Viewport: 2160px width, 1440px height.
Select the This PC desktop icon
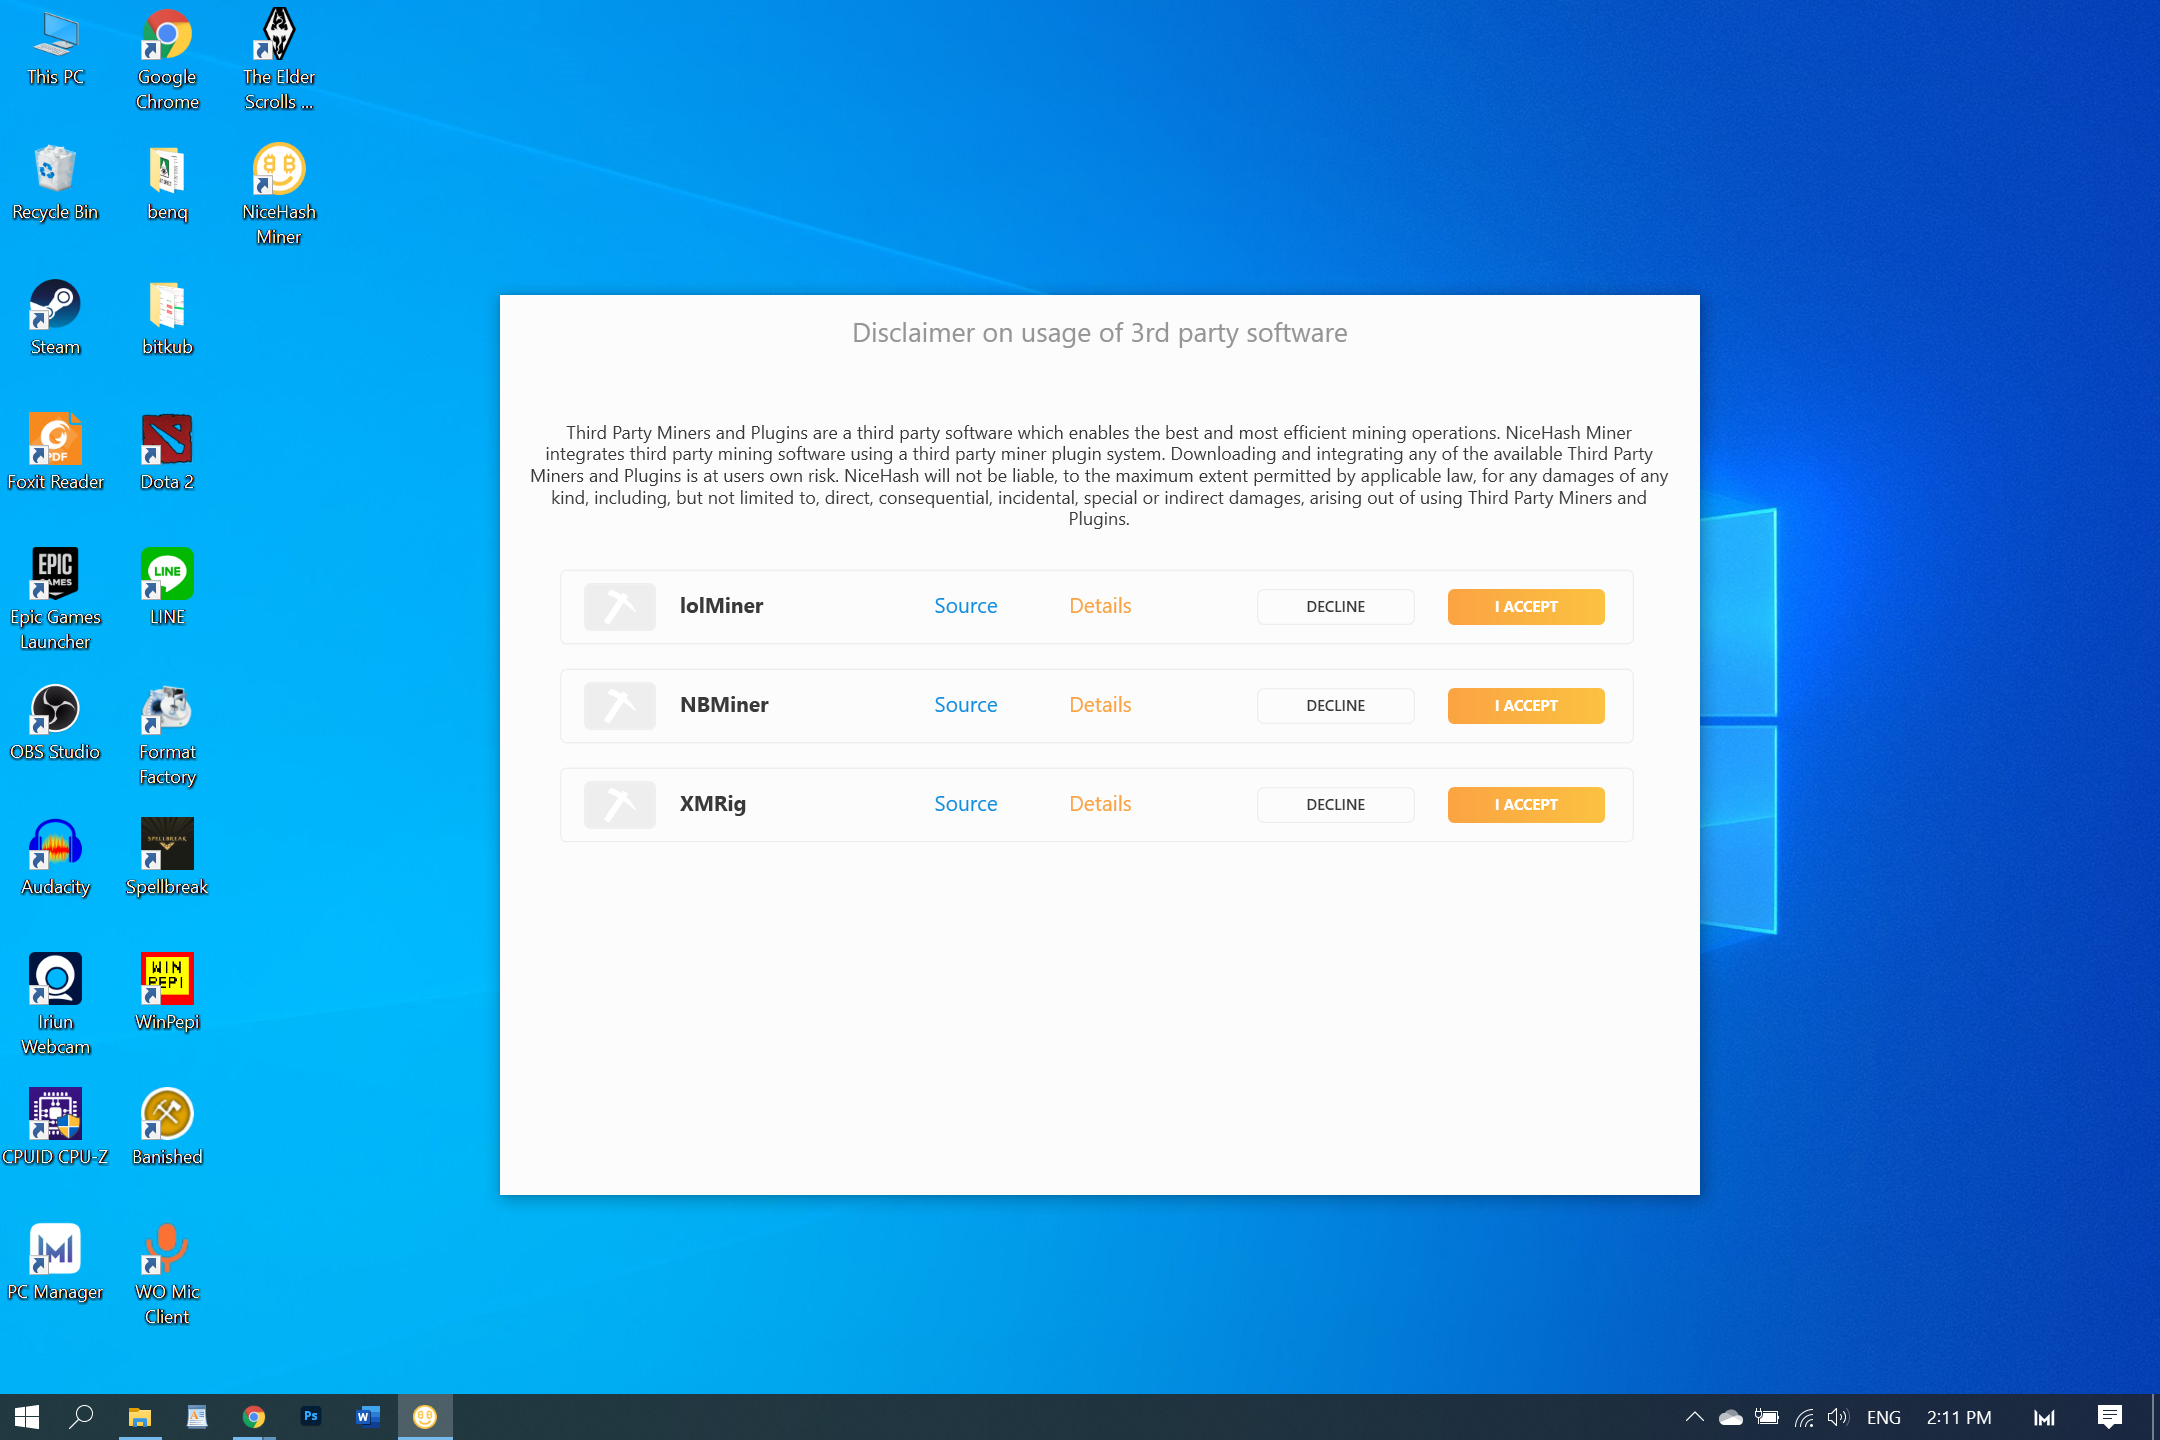coord(55,48)
